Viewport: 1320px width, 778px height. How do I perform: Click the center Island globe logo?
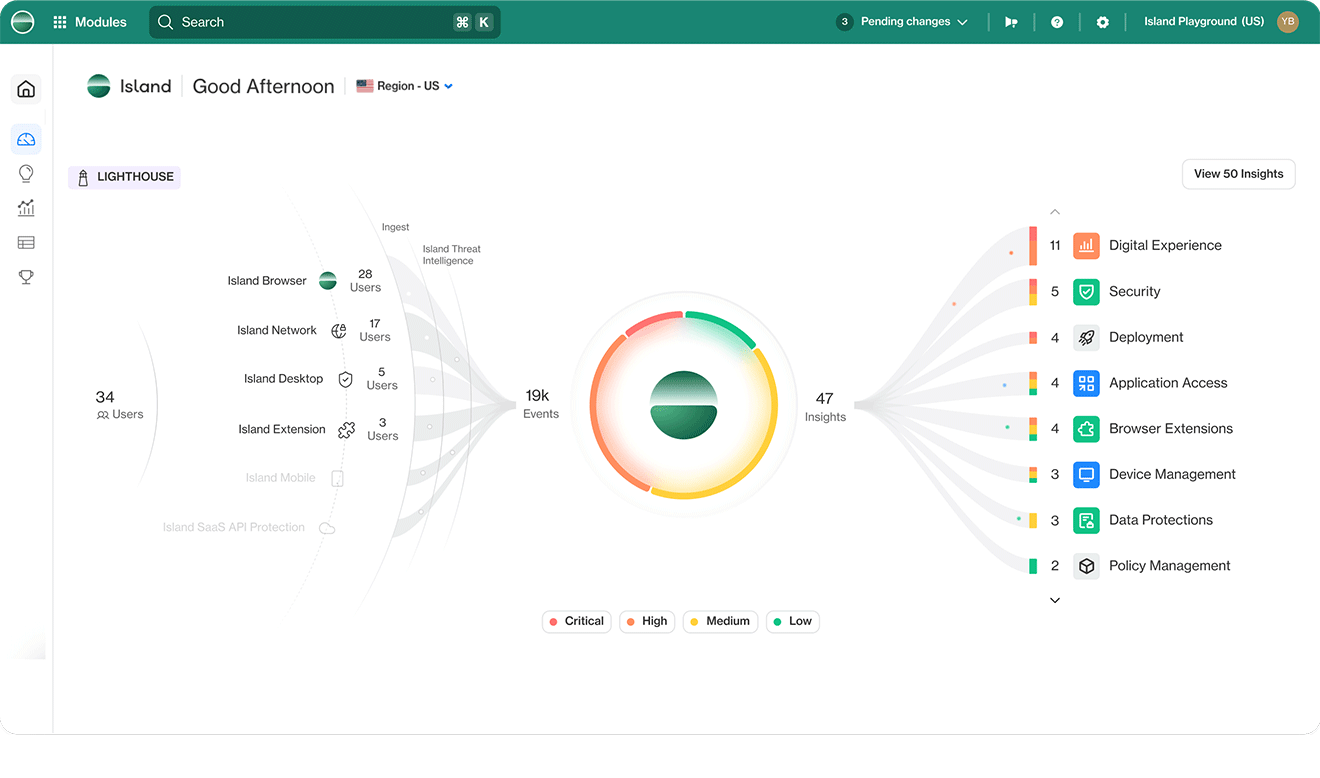coord(684,404)
